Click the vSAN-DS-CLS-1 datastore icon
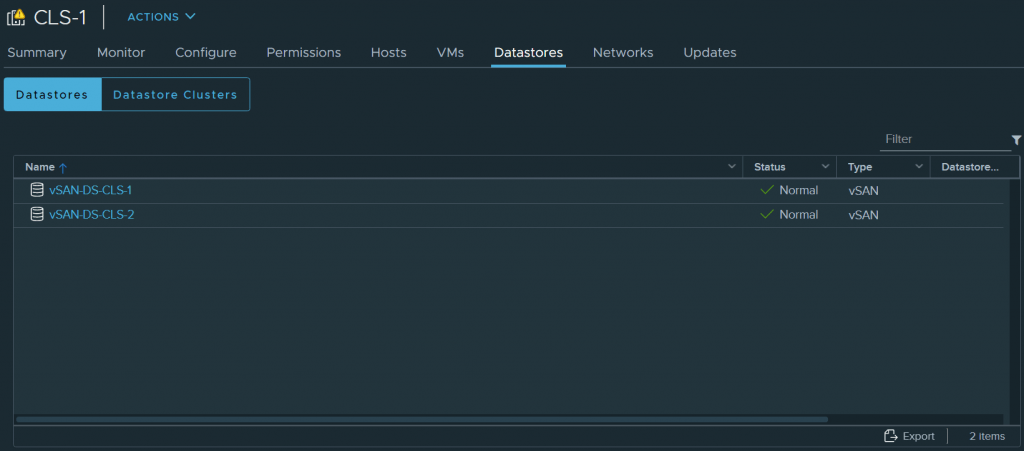 37,190
